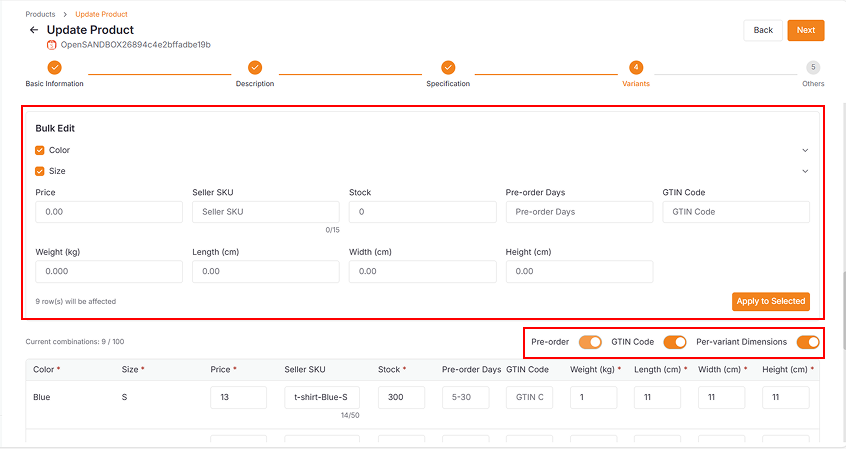This screenshot has height=449, width=846.
Task: Uncheck the Color checkbox in Bulk Edit
Action: pos(40,150)
